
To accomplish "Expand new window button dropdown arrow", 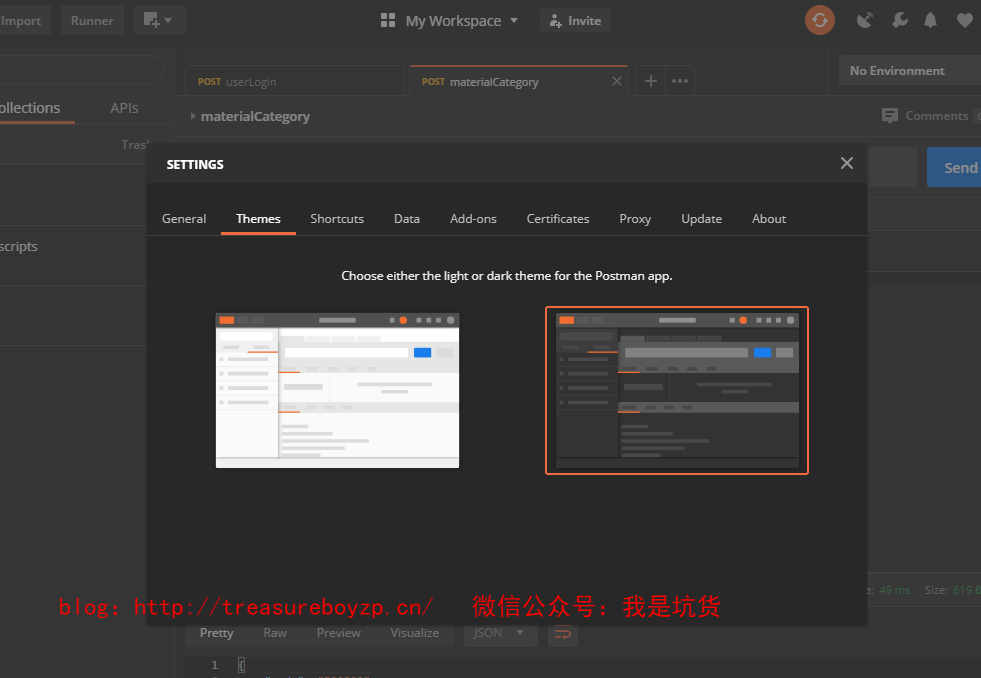I will coord(168,21).
